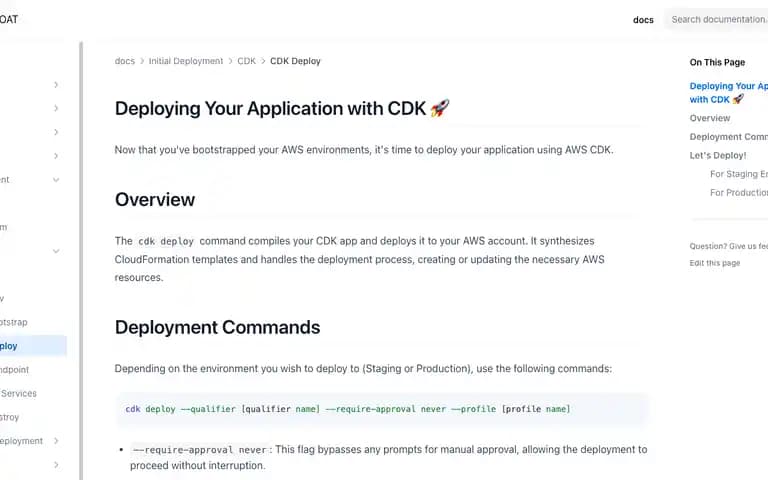Collapse down-chevron beside sidebar item ending 'nt'

pyautogui.click(x=56, y=180)
